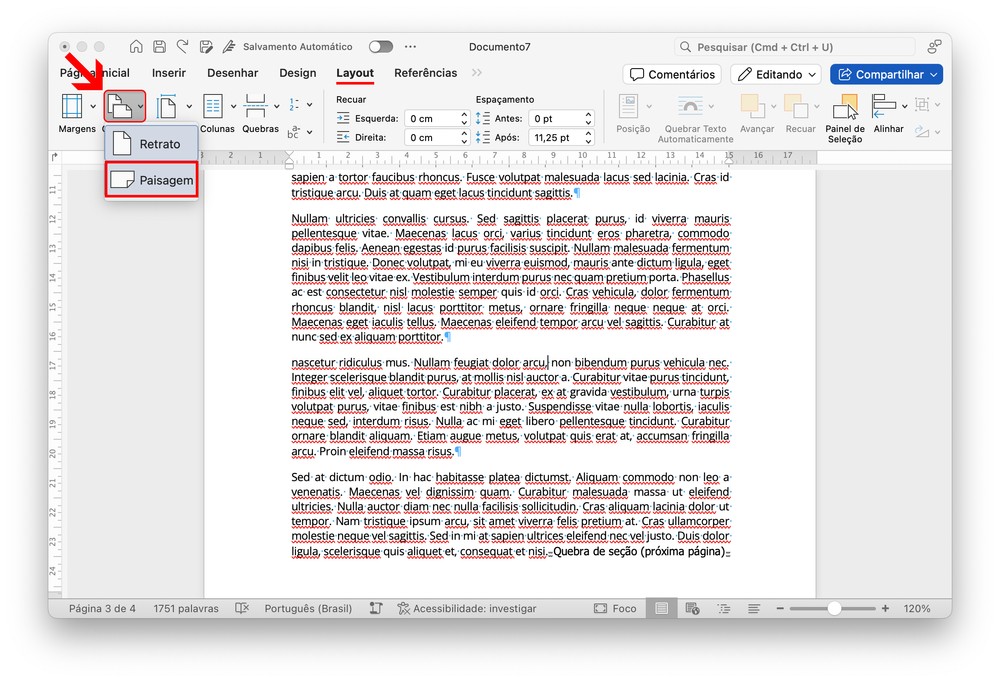1000x682 pixels.
Task: Open the Comentários pane
Action: (672, 74)
